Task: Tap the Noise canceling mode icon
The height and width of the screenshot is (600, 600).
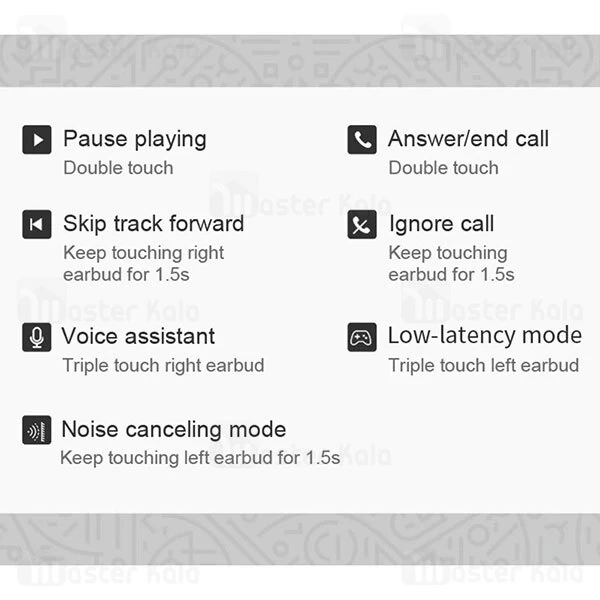Action: [37, 430]
